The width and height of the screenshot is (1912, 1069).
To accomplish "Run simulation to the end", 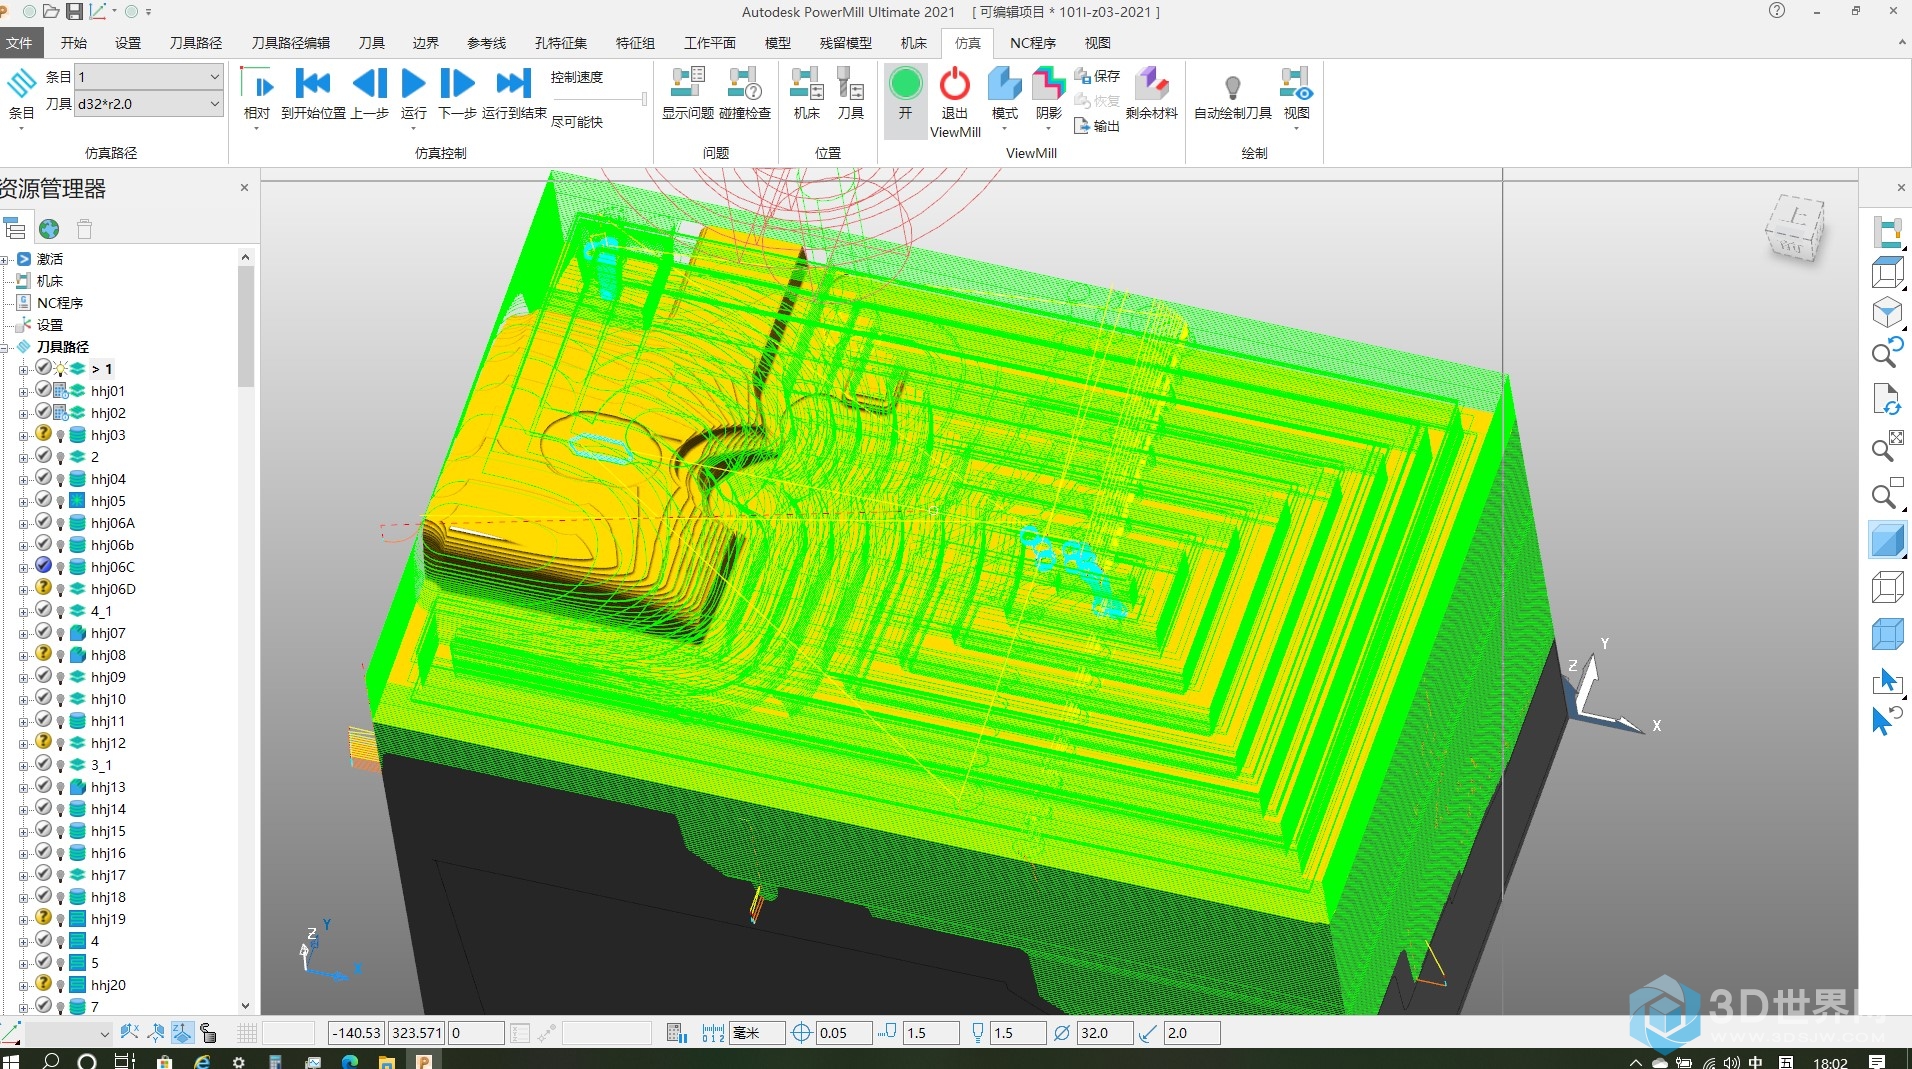I will pyautogui.click(x=514, y=94).
